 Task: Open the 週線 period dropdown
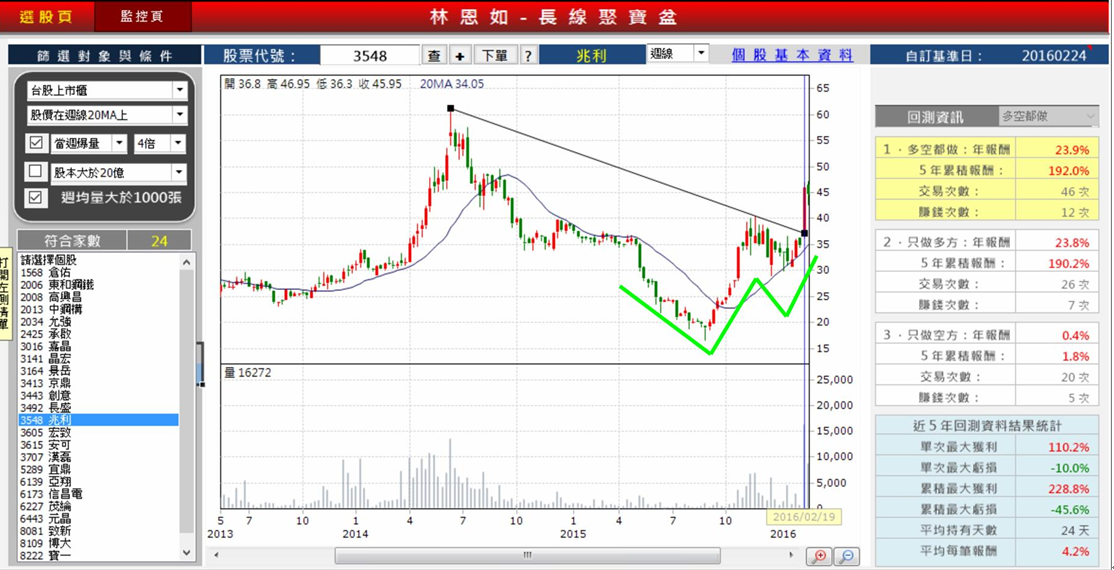tap(701, 54)
